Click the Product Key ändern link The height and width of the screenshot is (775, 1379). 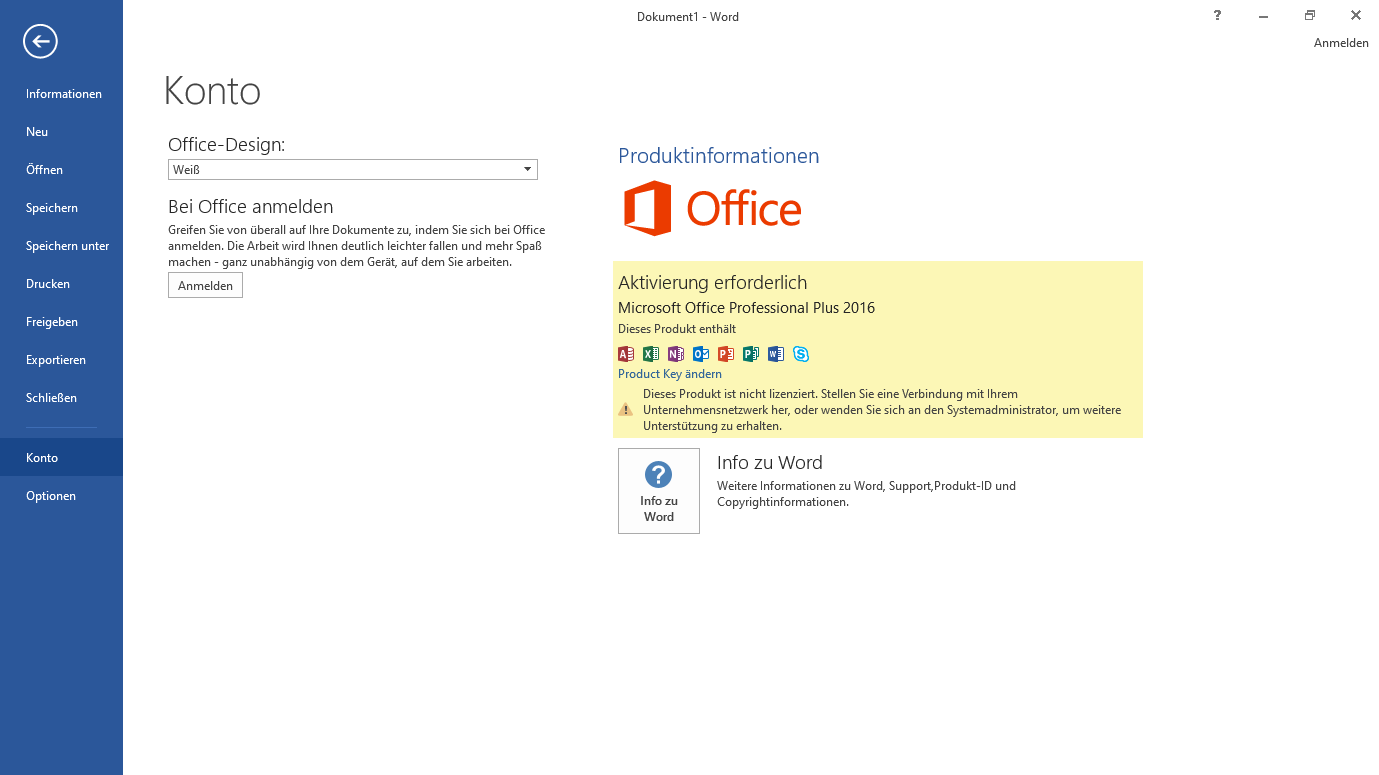tap(669, 374)
